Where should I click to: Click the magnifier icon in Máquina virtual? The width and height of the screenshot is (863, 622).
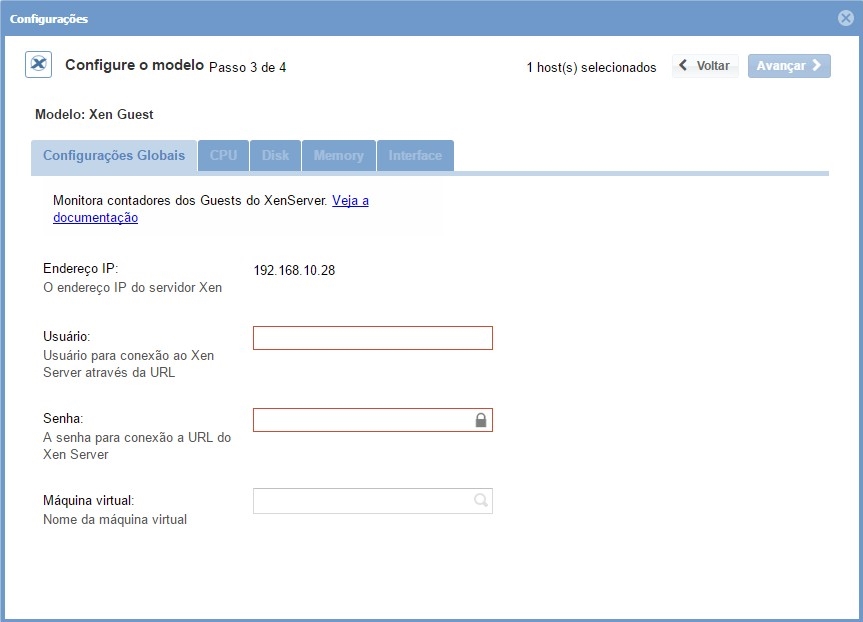[x=481, y=501]
